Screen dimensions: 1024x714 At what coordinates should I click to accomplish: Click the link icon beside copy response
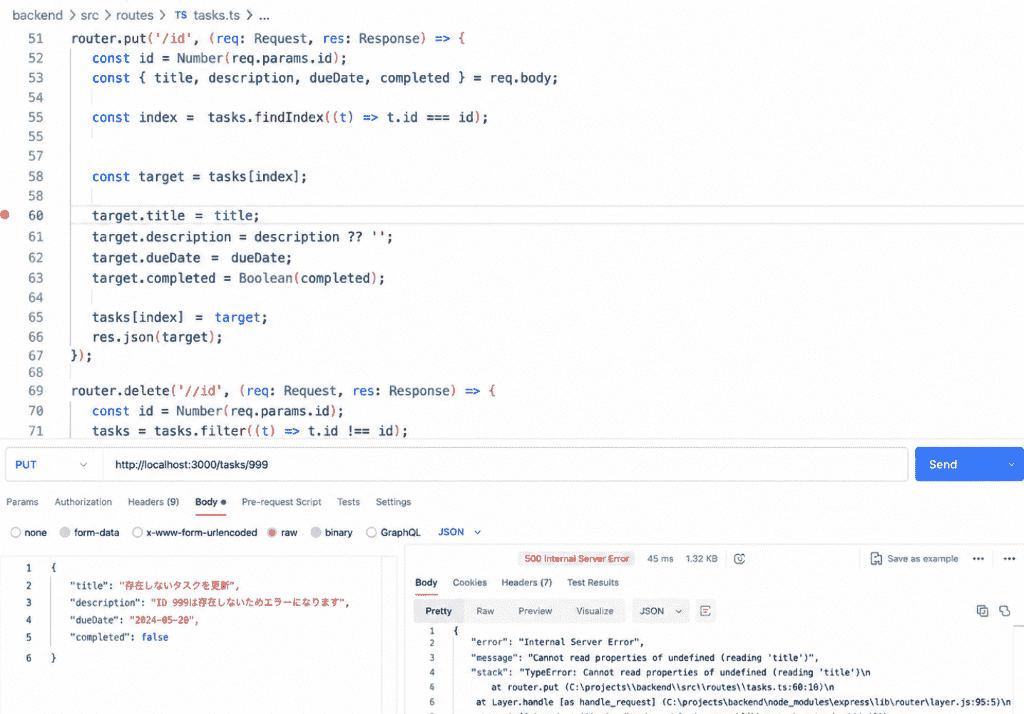click(x=1004, y=611)
